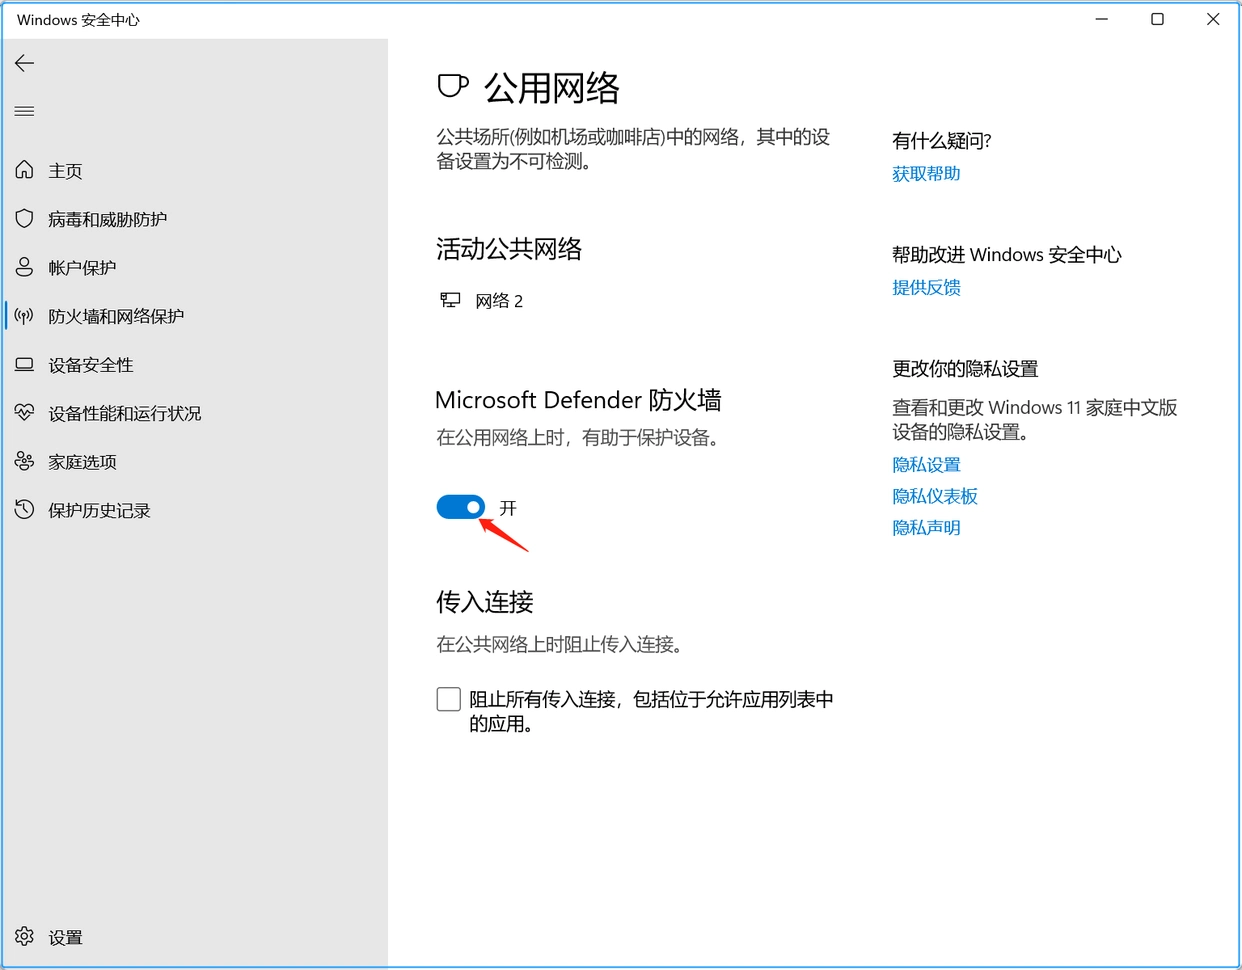Expand the navigation hamburger menu
This screenshot has width=1242, height=970.
(x=24, y=111)
